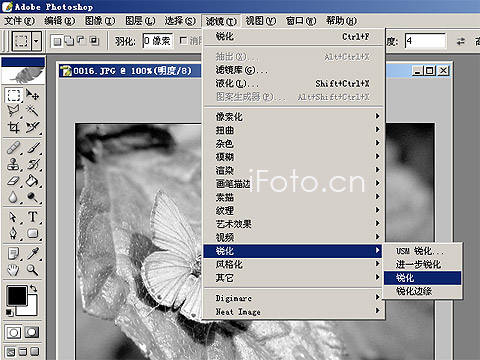Click the 羽化 feather pixel input field
This screenshot has width=480, height=360.
pyautogui.click(x=158, y=41)
